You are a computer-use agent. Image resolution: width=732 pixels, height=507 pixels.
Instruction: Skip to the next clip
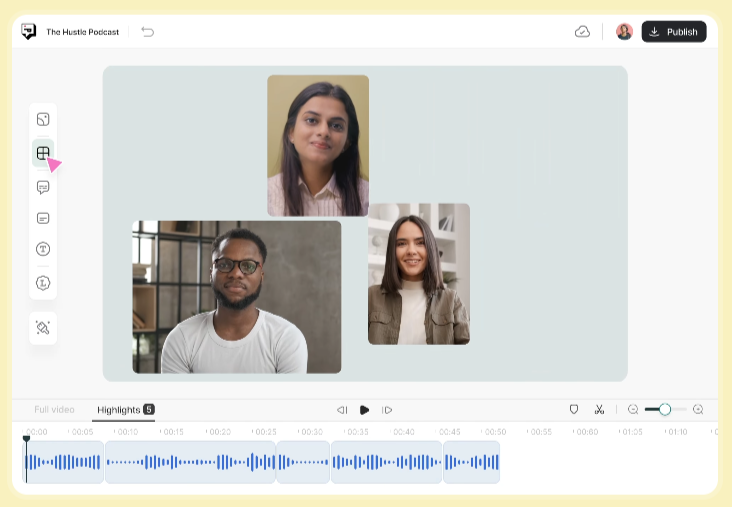[x=387, y=410]
